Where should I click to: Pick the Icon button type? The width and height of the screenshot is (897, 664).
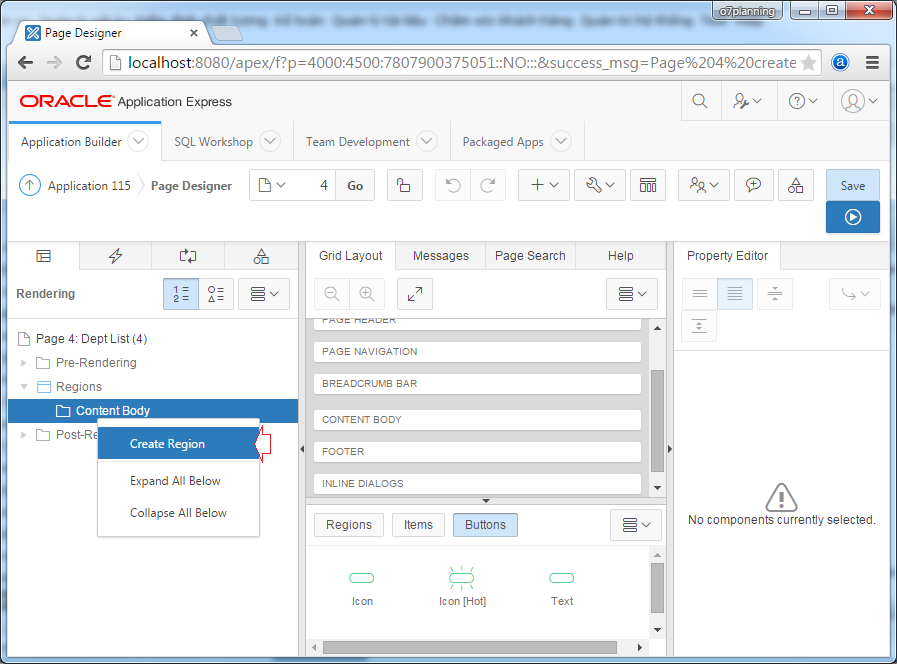pos(362,588)
